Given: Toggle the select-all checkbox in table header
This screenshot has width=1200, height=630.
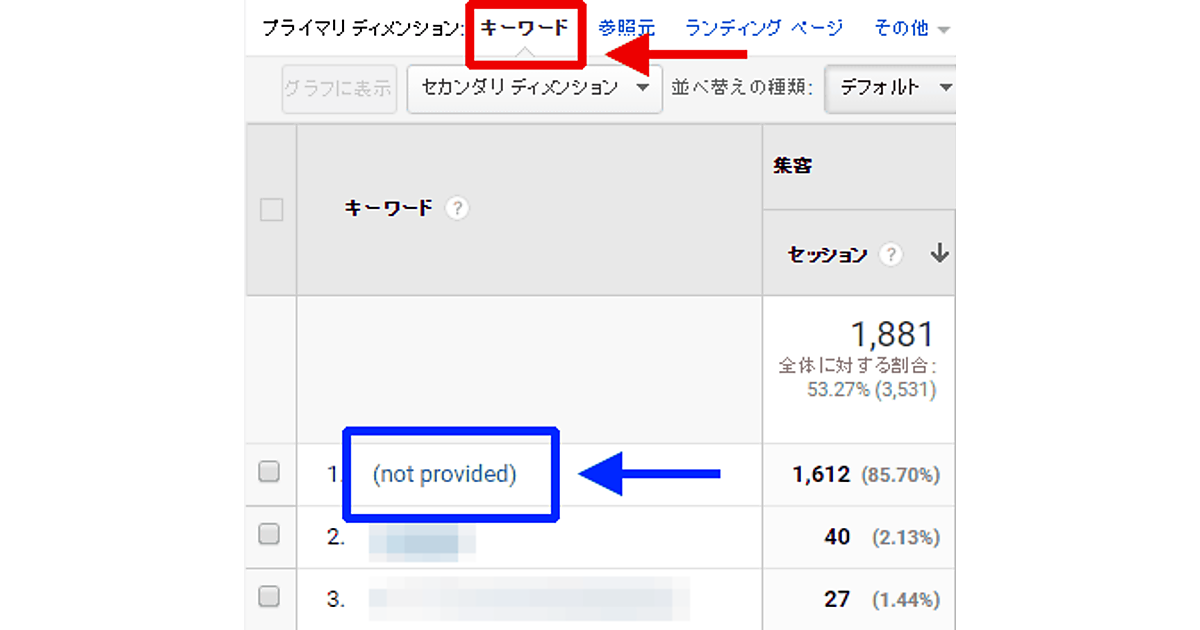Looking at the screenshot, I should pyautogui.click(x=271, y=210).
